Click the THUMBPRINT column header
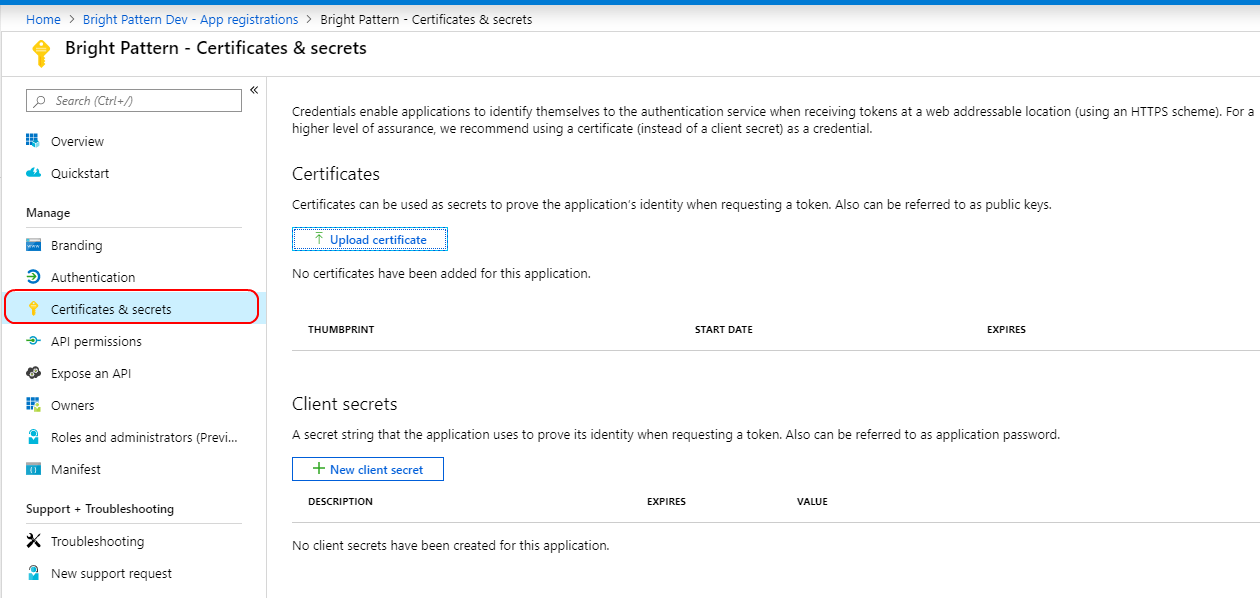The image size is (1260, 598). coord(341,329)
